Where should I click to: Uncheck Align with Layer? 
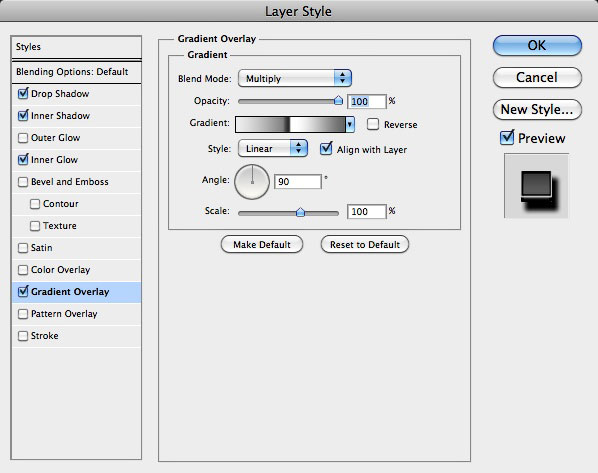click(x=326, y=148)
